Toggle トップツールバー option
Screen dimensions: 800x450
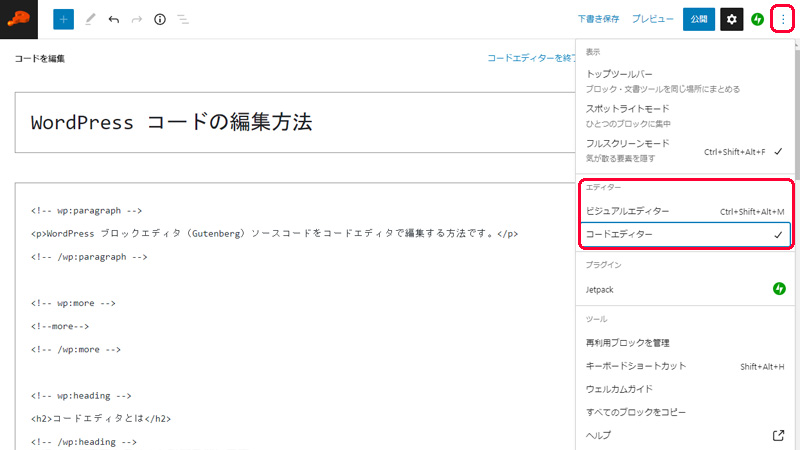click(685, 81)
